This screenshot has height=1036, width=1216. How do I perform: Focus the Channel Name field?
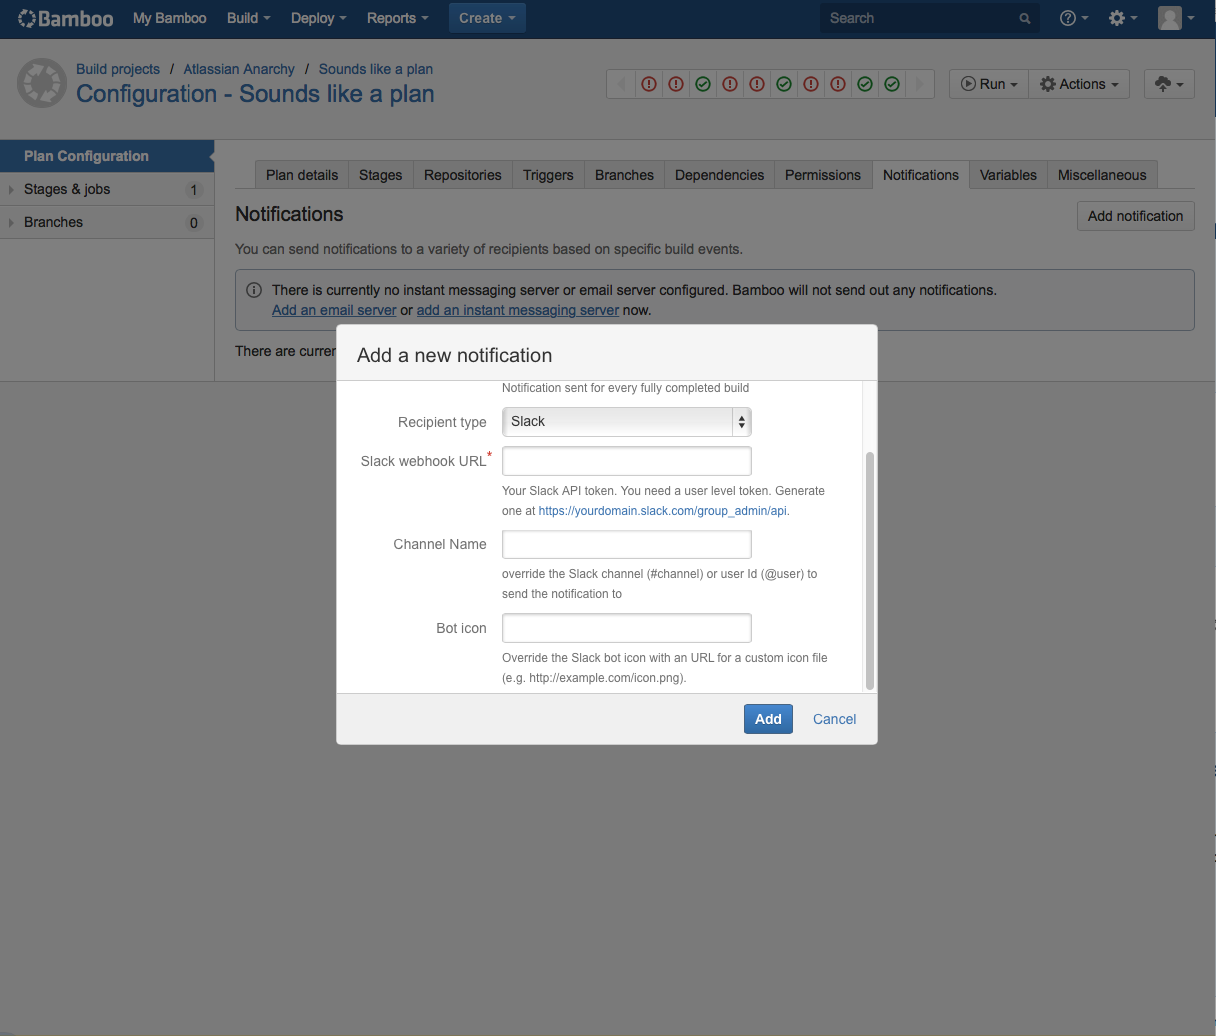(626, 544)
